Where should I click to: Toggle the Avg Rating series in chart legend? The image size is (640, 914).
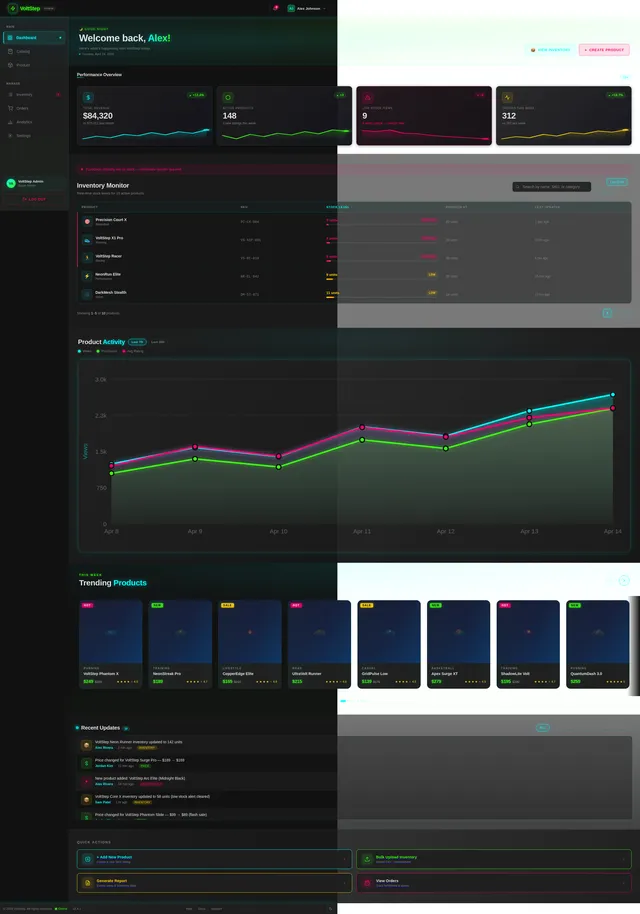pos(133,351)
